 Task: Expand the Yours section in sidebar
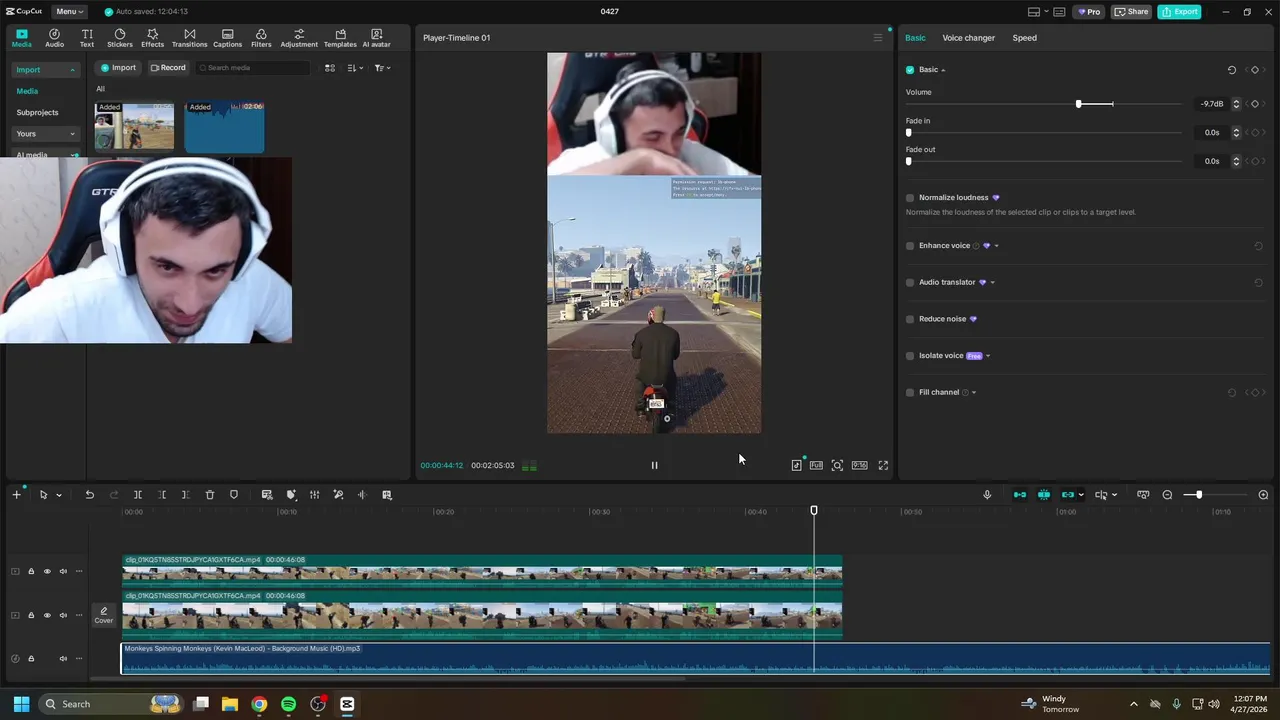point(72,134)
